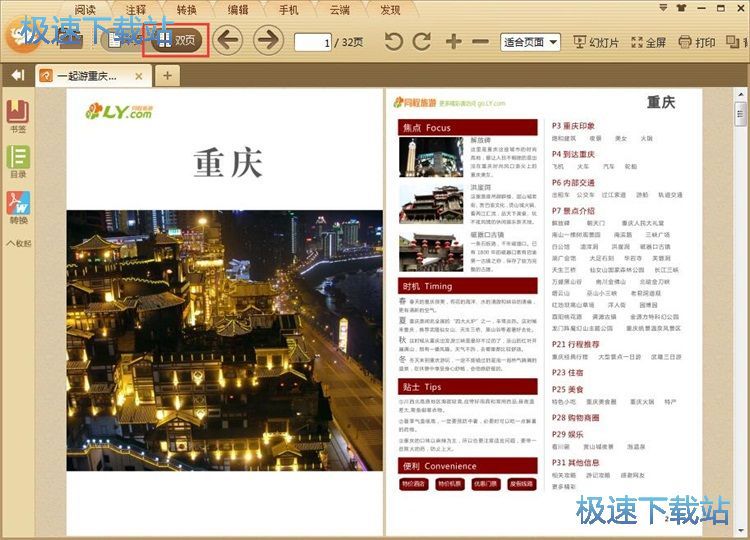Click the 便利 Convenience section header
Screen dimensions: 750x540
click(x=468, y=466)
